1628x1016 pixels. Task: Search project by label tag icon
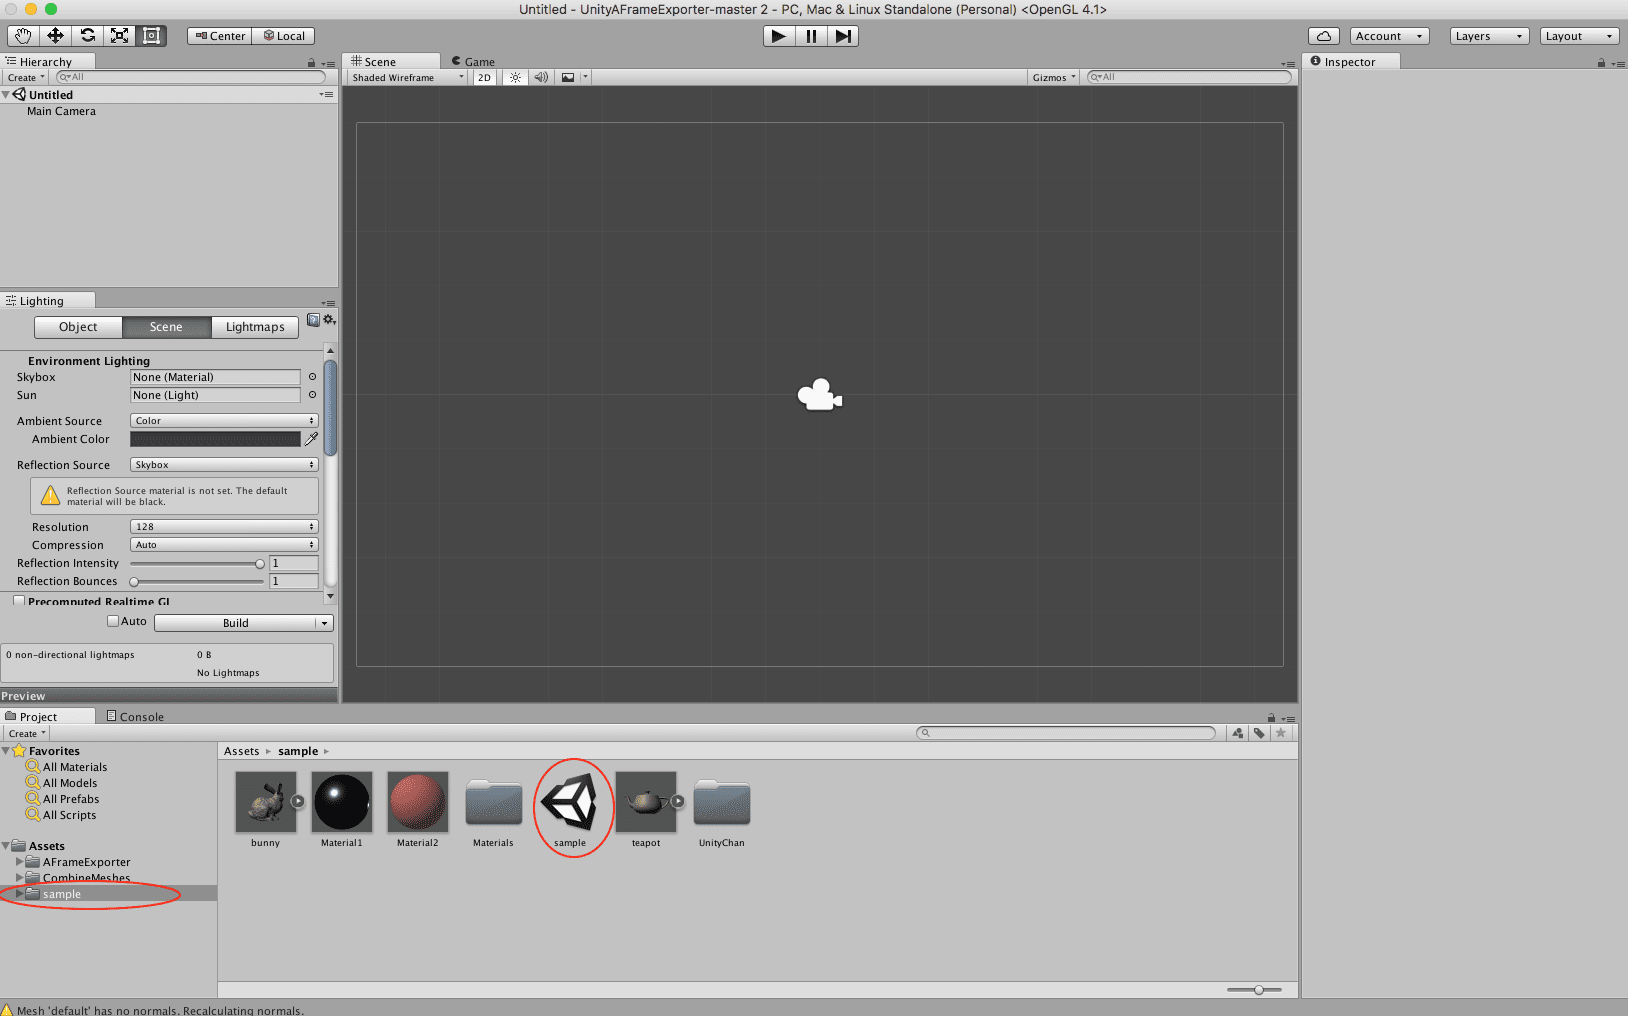(1259, 733)
